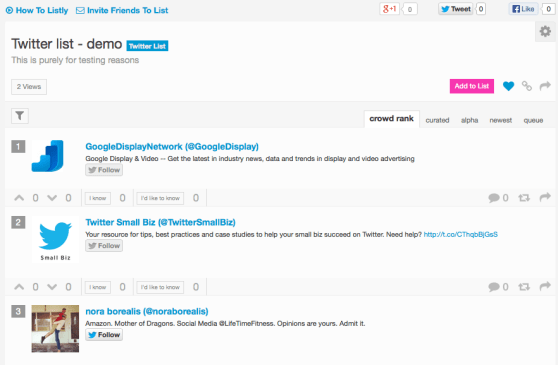
Task: Downvote the Twitter Small Biz item
Action: pyautogui.click(x=52, y=287)
